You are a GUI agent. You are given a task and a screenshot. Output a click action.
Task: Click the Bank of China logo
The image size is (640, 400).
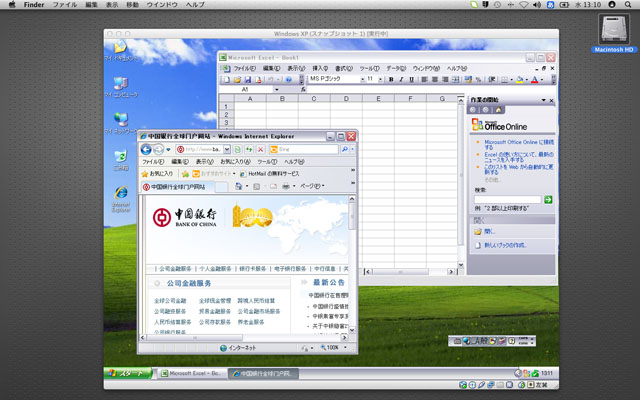pos(185,217)
